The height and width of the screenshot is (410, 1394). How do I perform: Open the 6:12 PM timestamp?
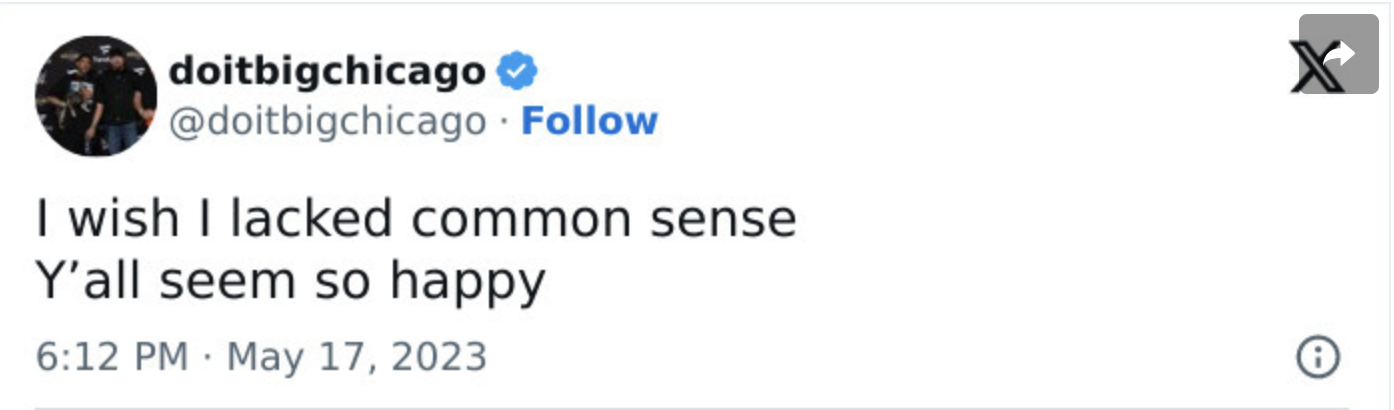112,357
